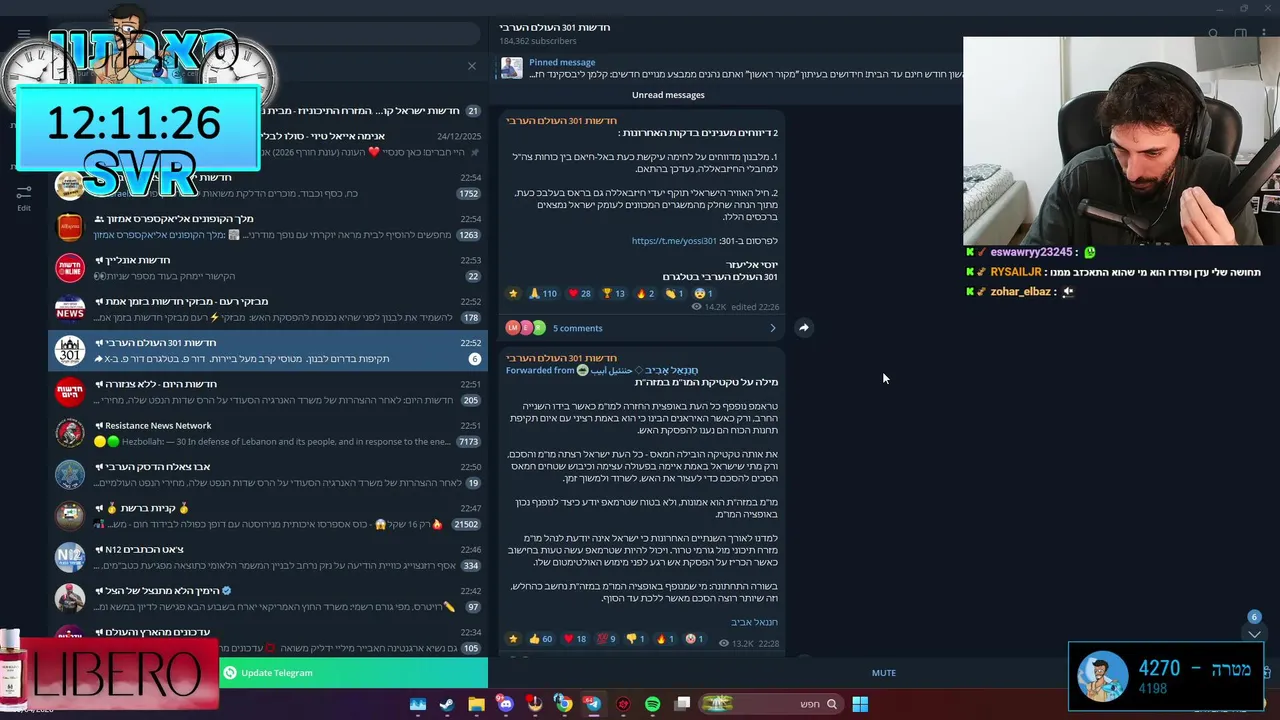Click the trophy reaction with 13
The width and height of the screenshot is (1280, 720).
[613, 294]
